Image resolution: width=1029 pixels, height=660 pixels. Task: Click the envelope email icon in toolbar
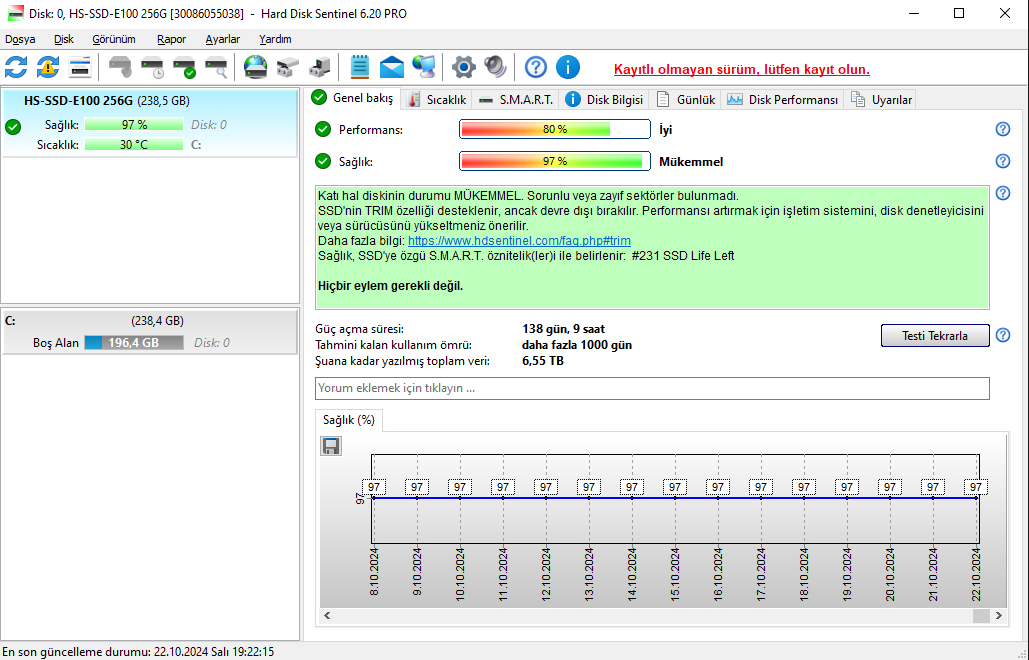[392, 67]
